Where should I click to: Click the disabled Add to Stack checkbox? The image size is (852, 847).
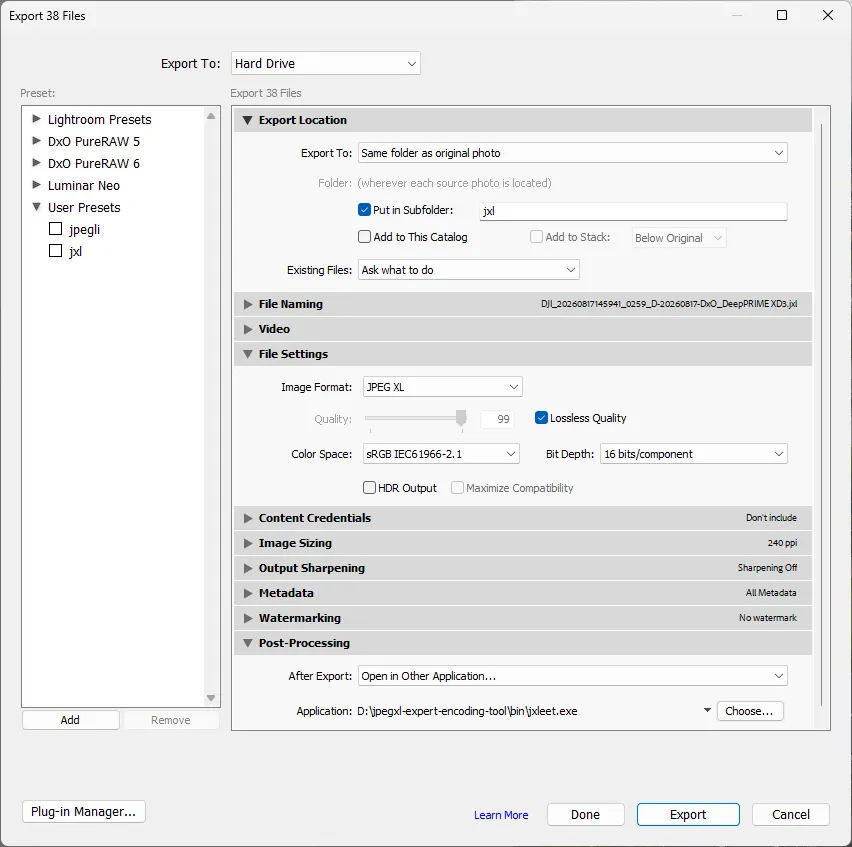click(x=536, y=237)
